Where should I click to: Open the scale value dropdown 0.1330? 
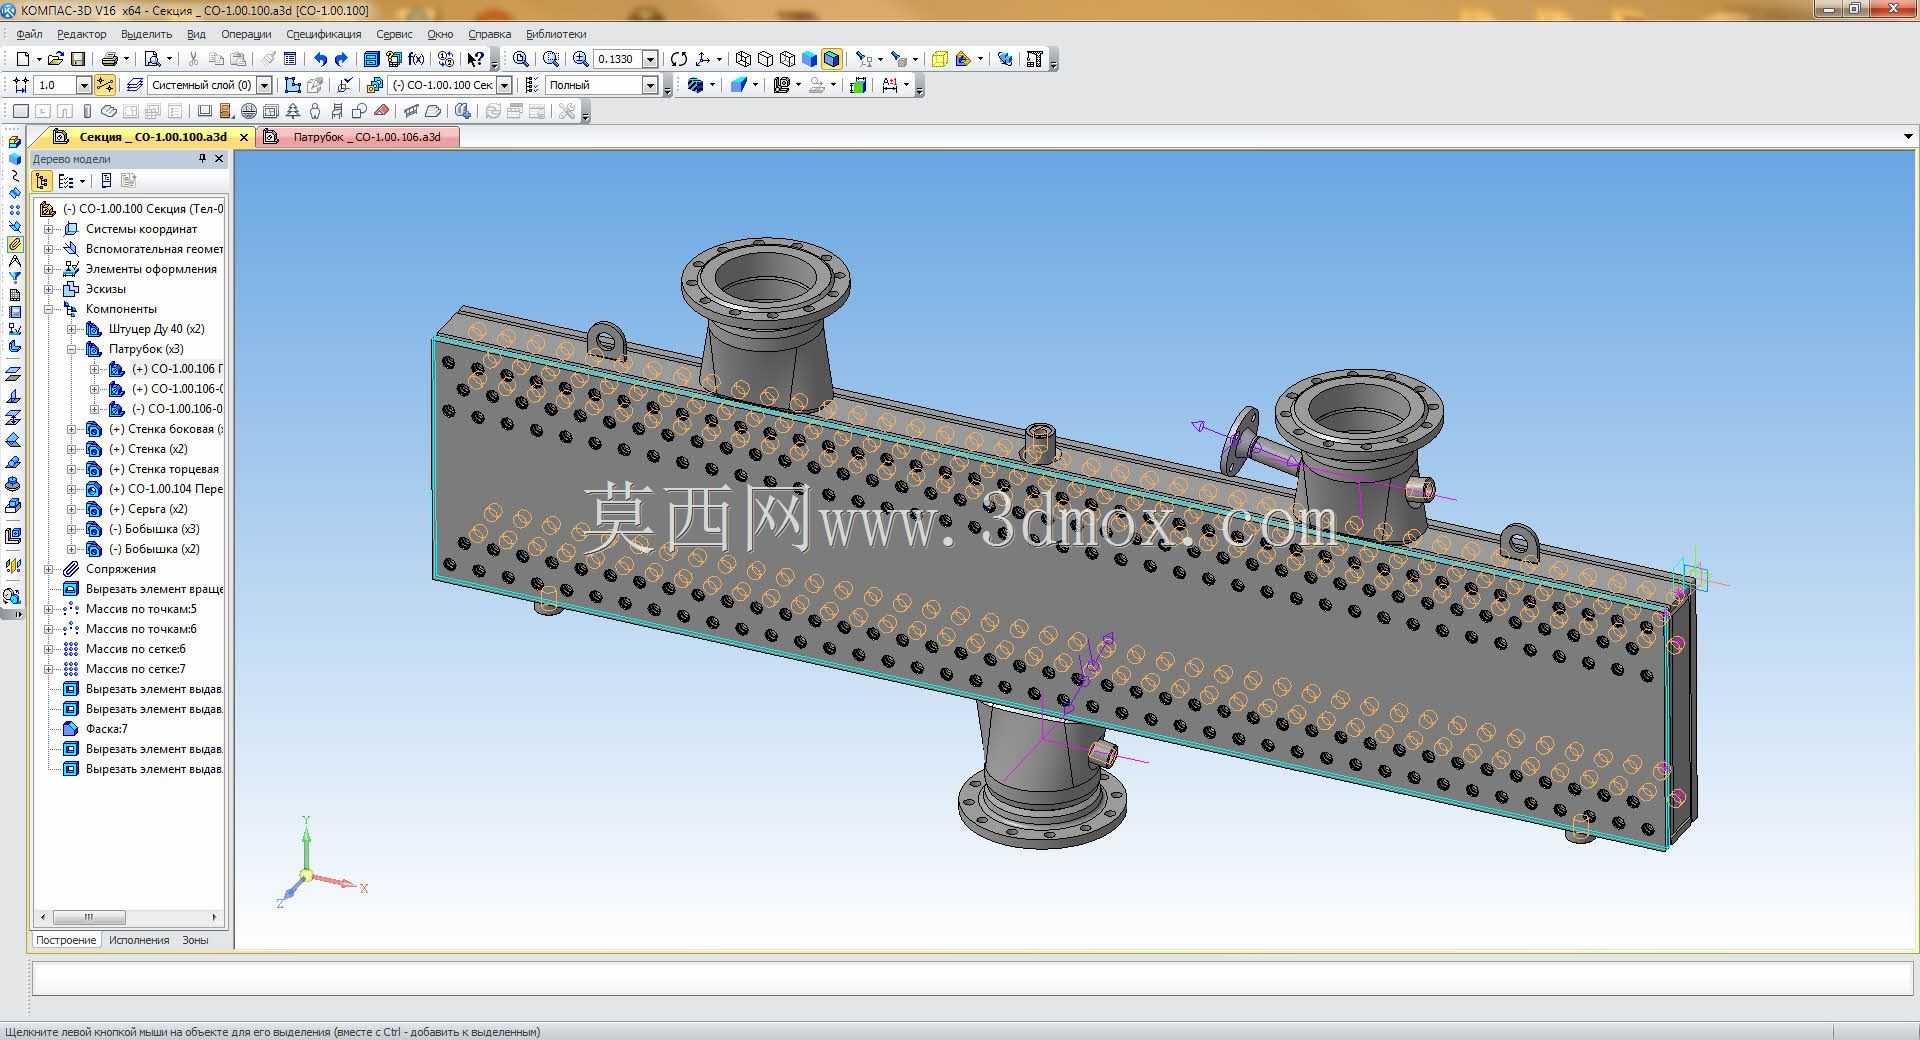click(x=650, y=59)
